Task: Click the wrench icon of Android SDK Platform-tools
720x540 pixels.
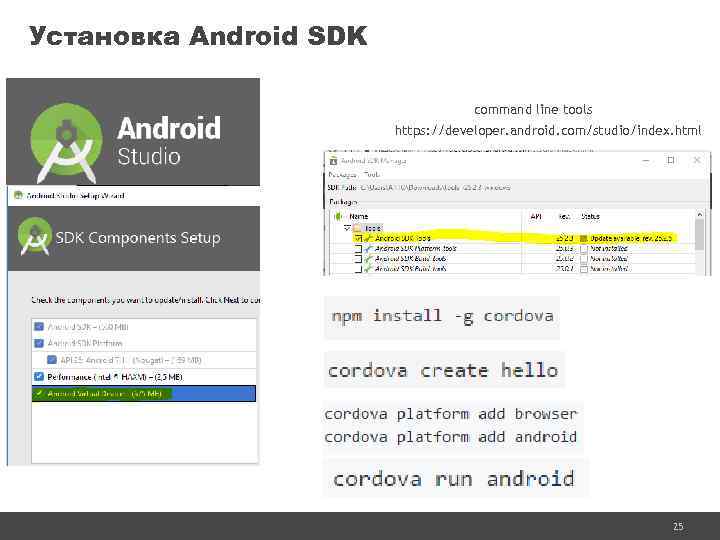Action: [368, 248]
